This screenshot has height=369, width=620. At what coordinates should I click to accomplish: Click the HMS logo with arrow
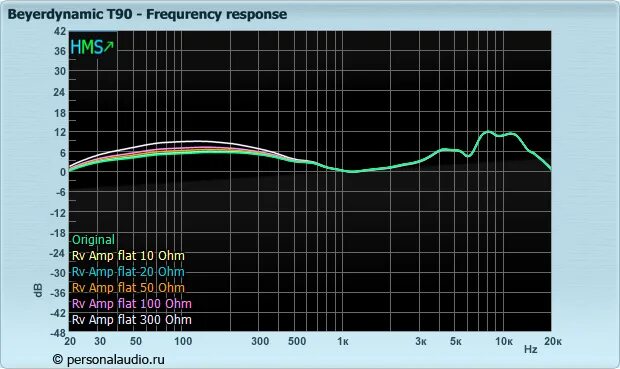[x=92, y=47]
